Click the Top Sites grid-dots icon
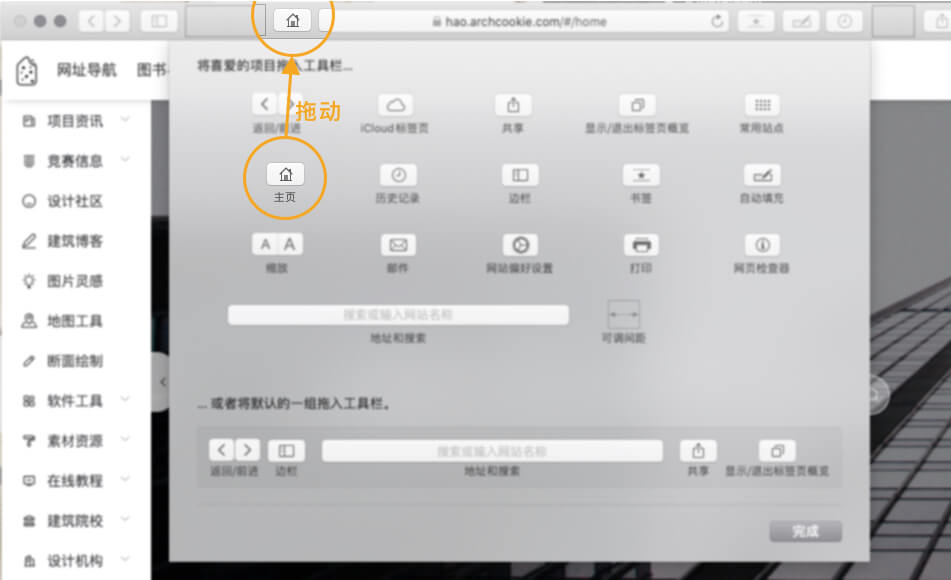Screen dimensions: 951x580 click(x=762, y=106)
